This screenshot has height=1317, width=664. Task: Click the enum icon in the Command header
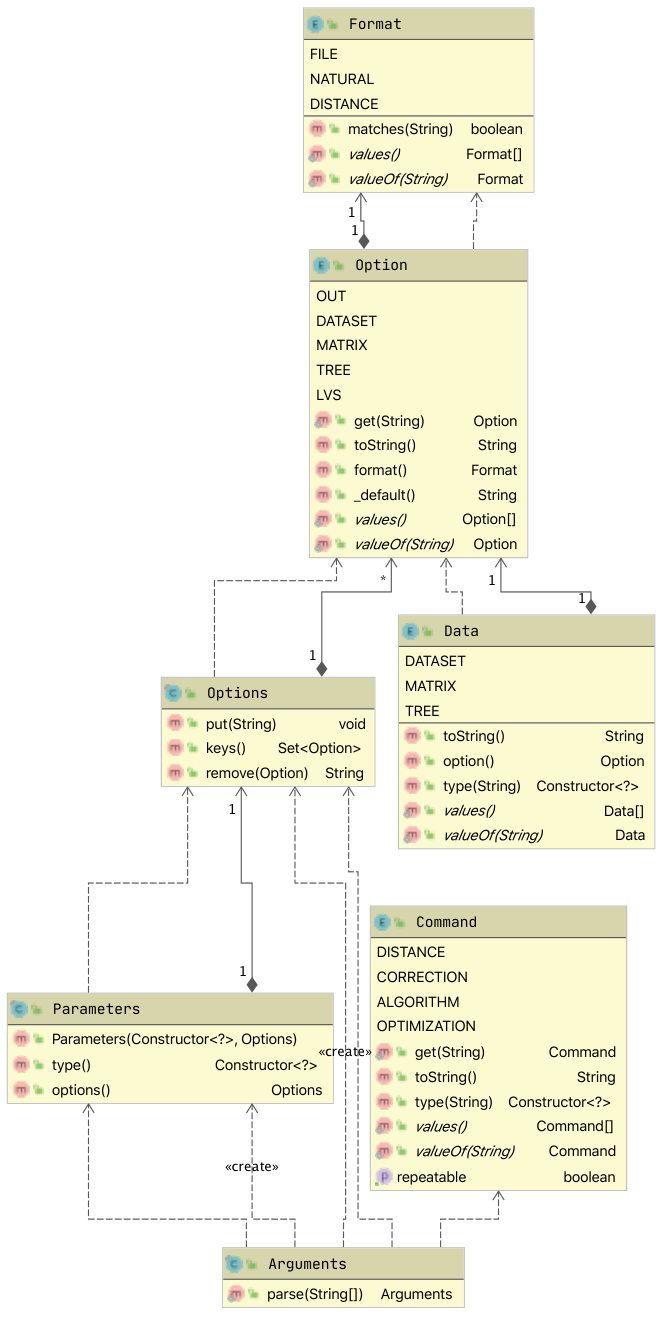(382, 922)
